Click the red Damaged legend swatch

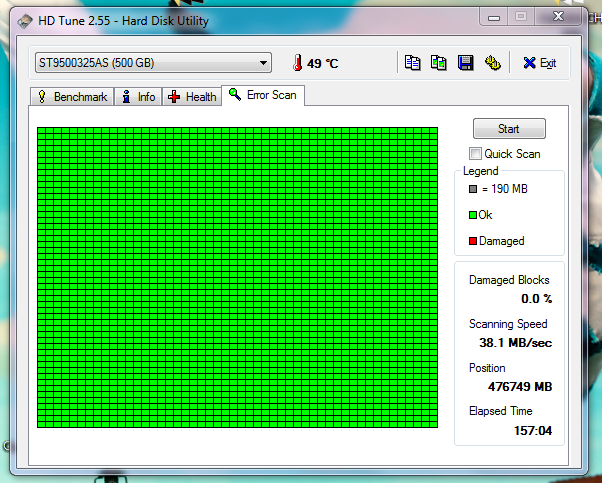coord(473,241)
